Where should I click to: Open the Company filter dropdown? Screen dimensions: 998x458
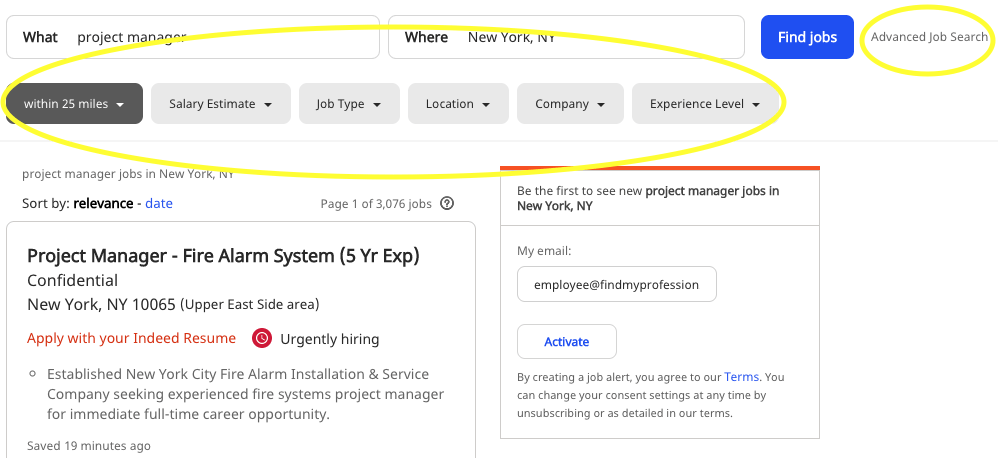(570, 104)
